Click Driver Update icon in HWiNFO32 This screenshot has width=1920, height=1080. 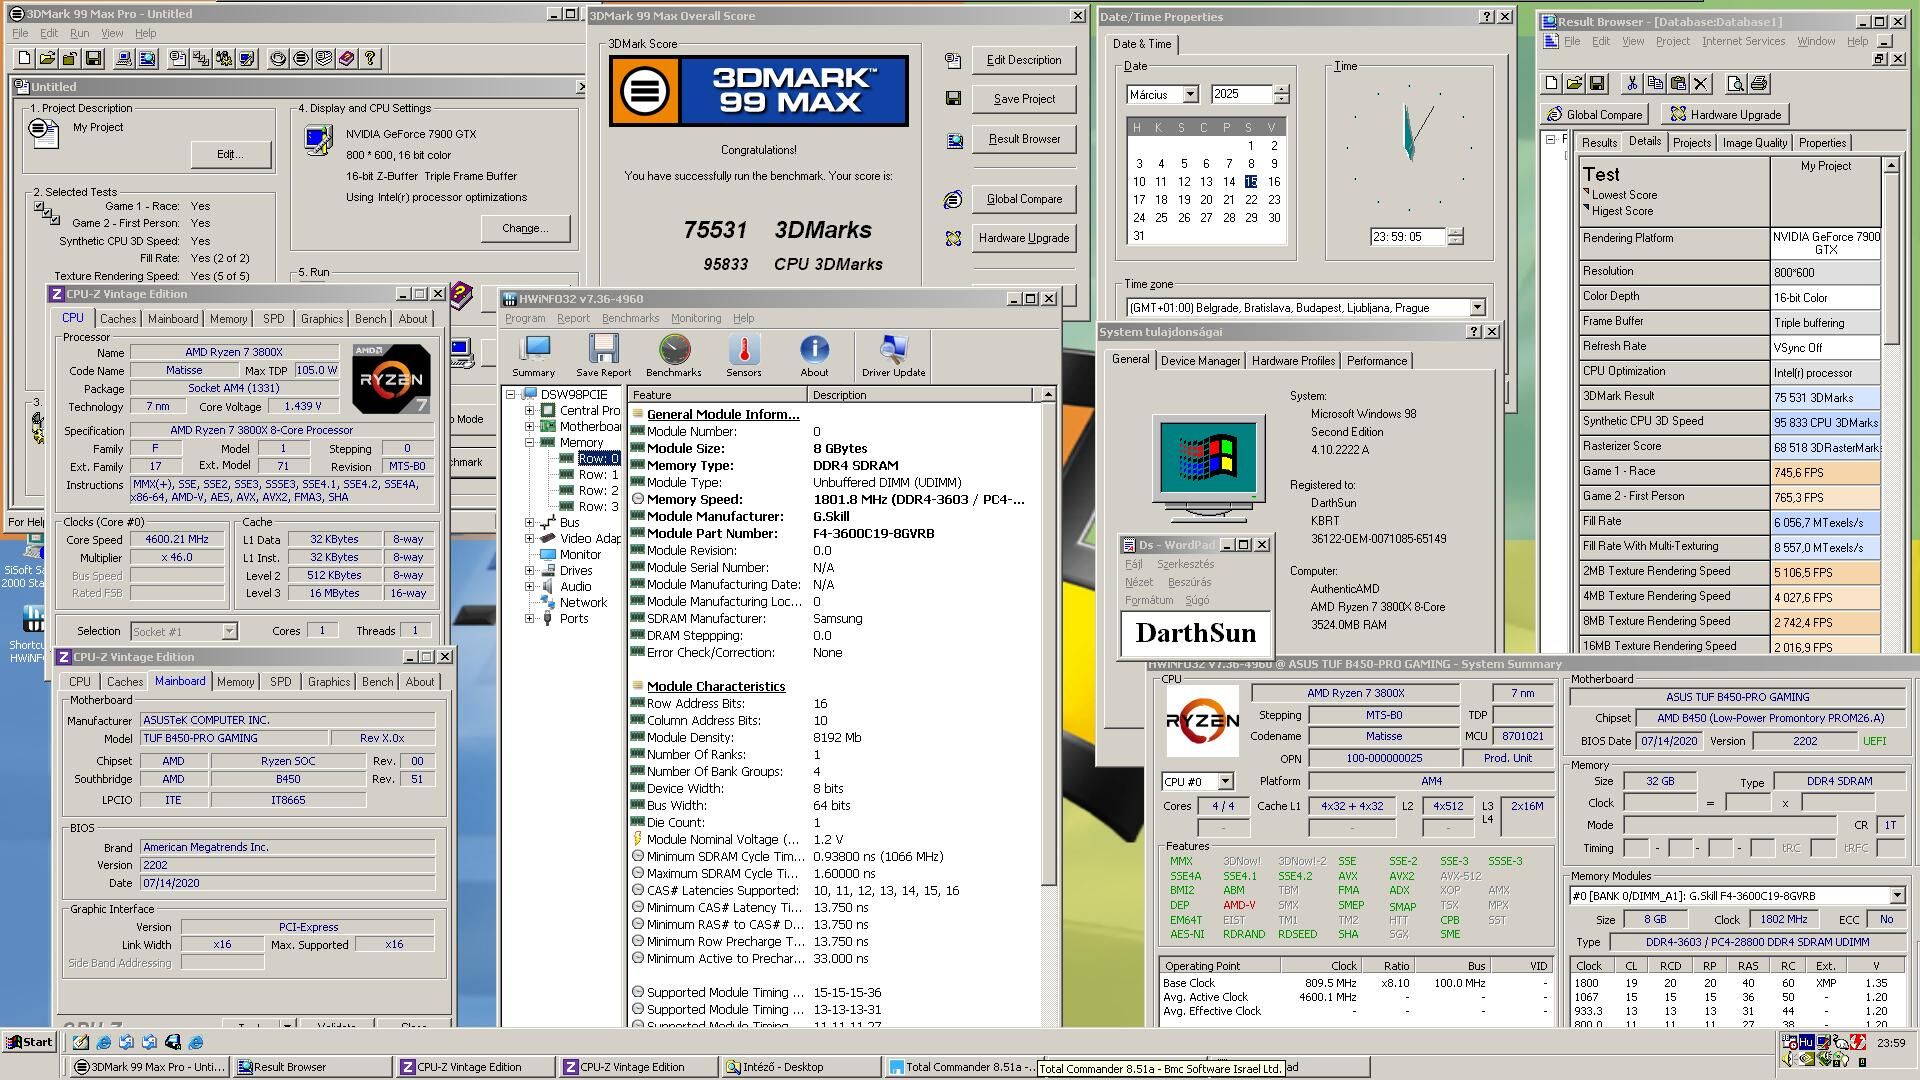(x=893, y=356)
